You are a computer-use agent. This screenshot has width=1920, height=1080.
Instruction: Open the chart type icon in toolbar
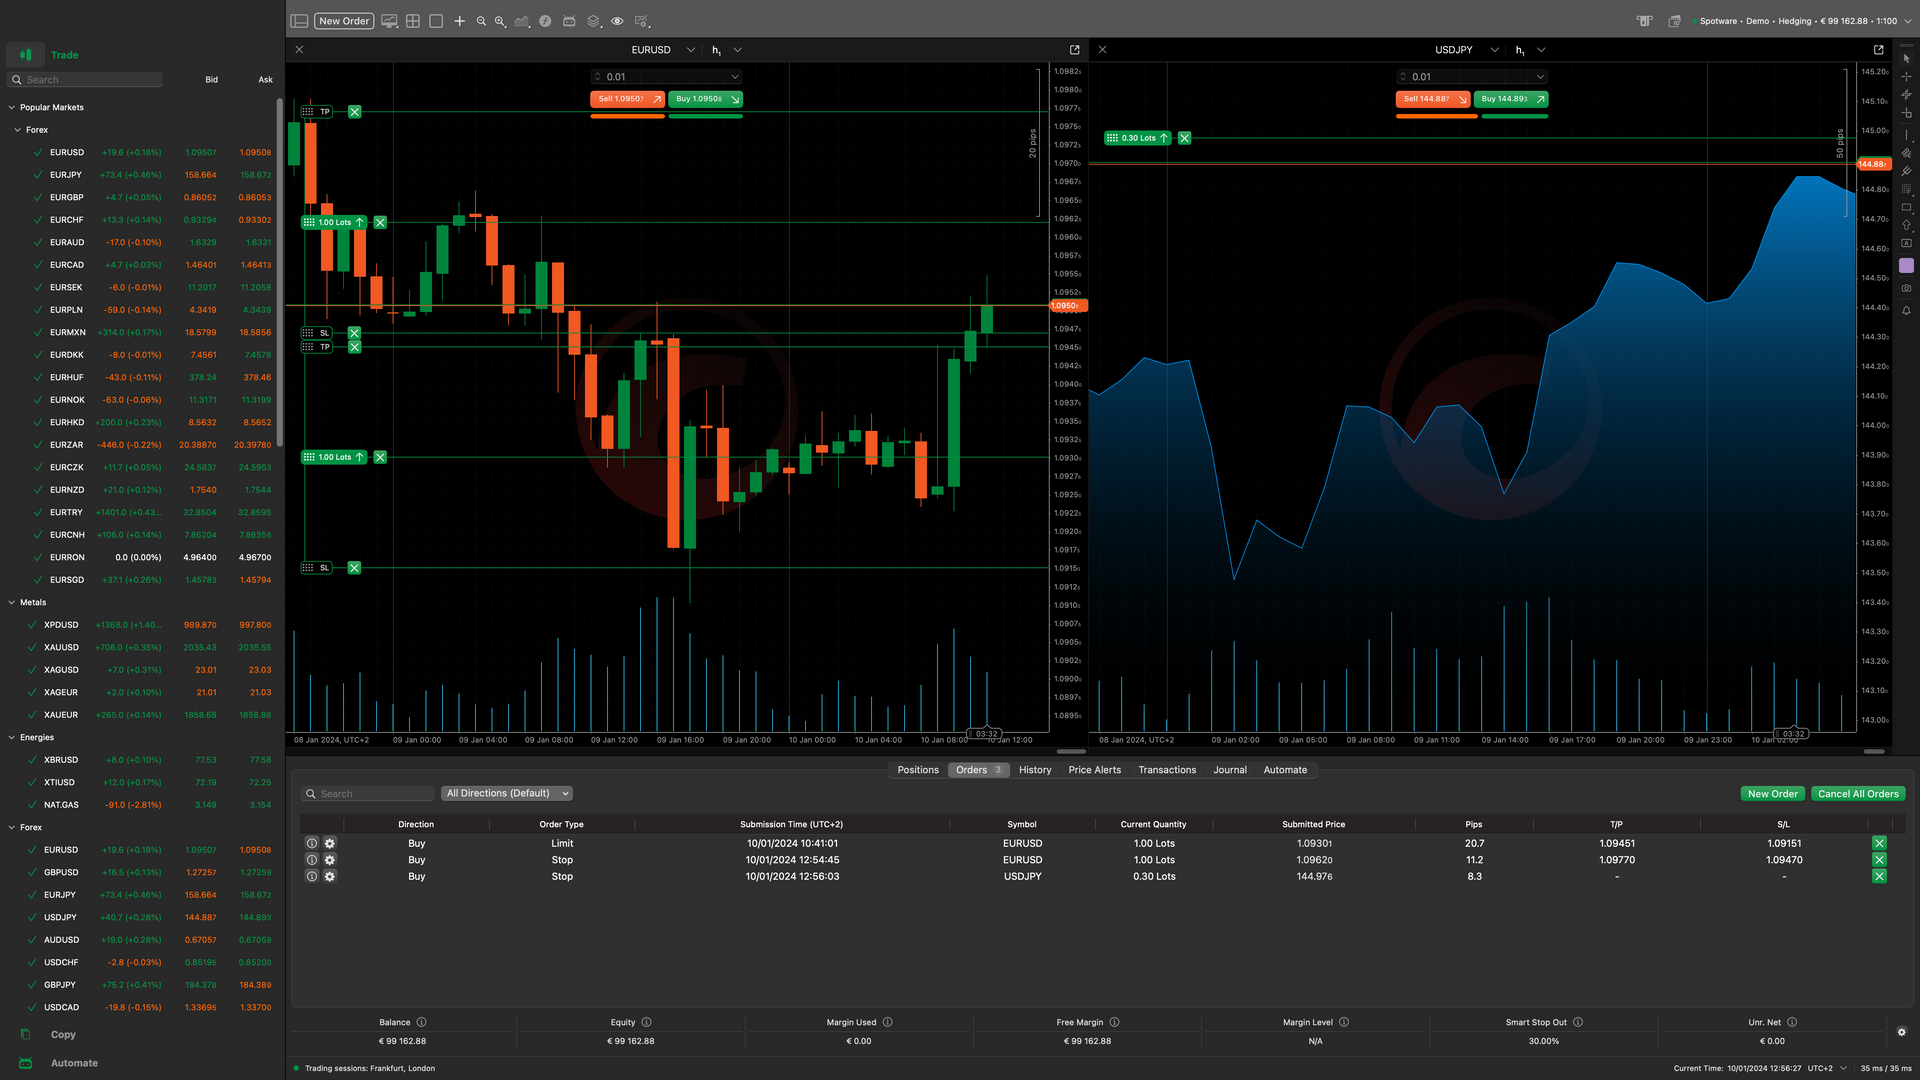(x=522, y=21)
